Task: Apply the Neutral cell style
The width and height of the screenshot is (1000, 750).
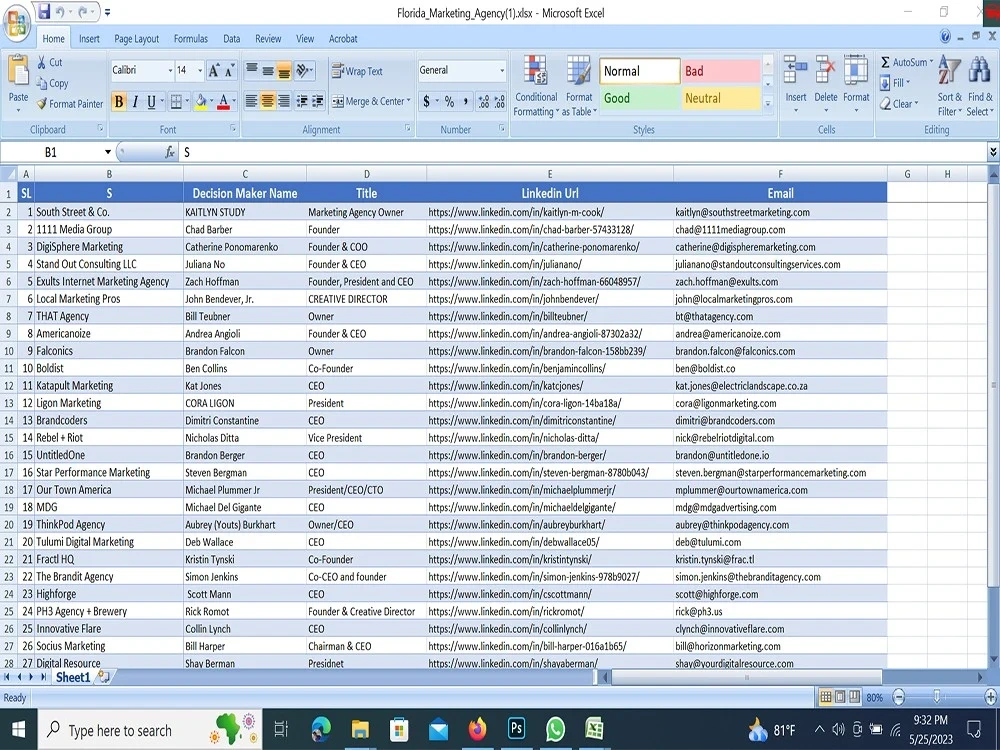Action: tap(721, 98)
